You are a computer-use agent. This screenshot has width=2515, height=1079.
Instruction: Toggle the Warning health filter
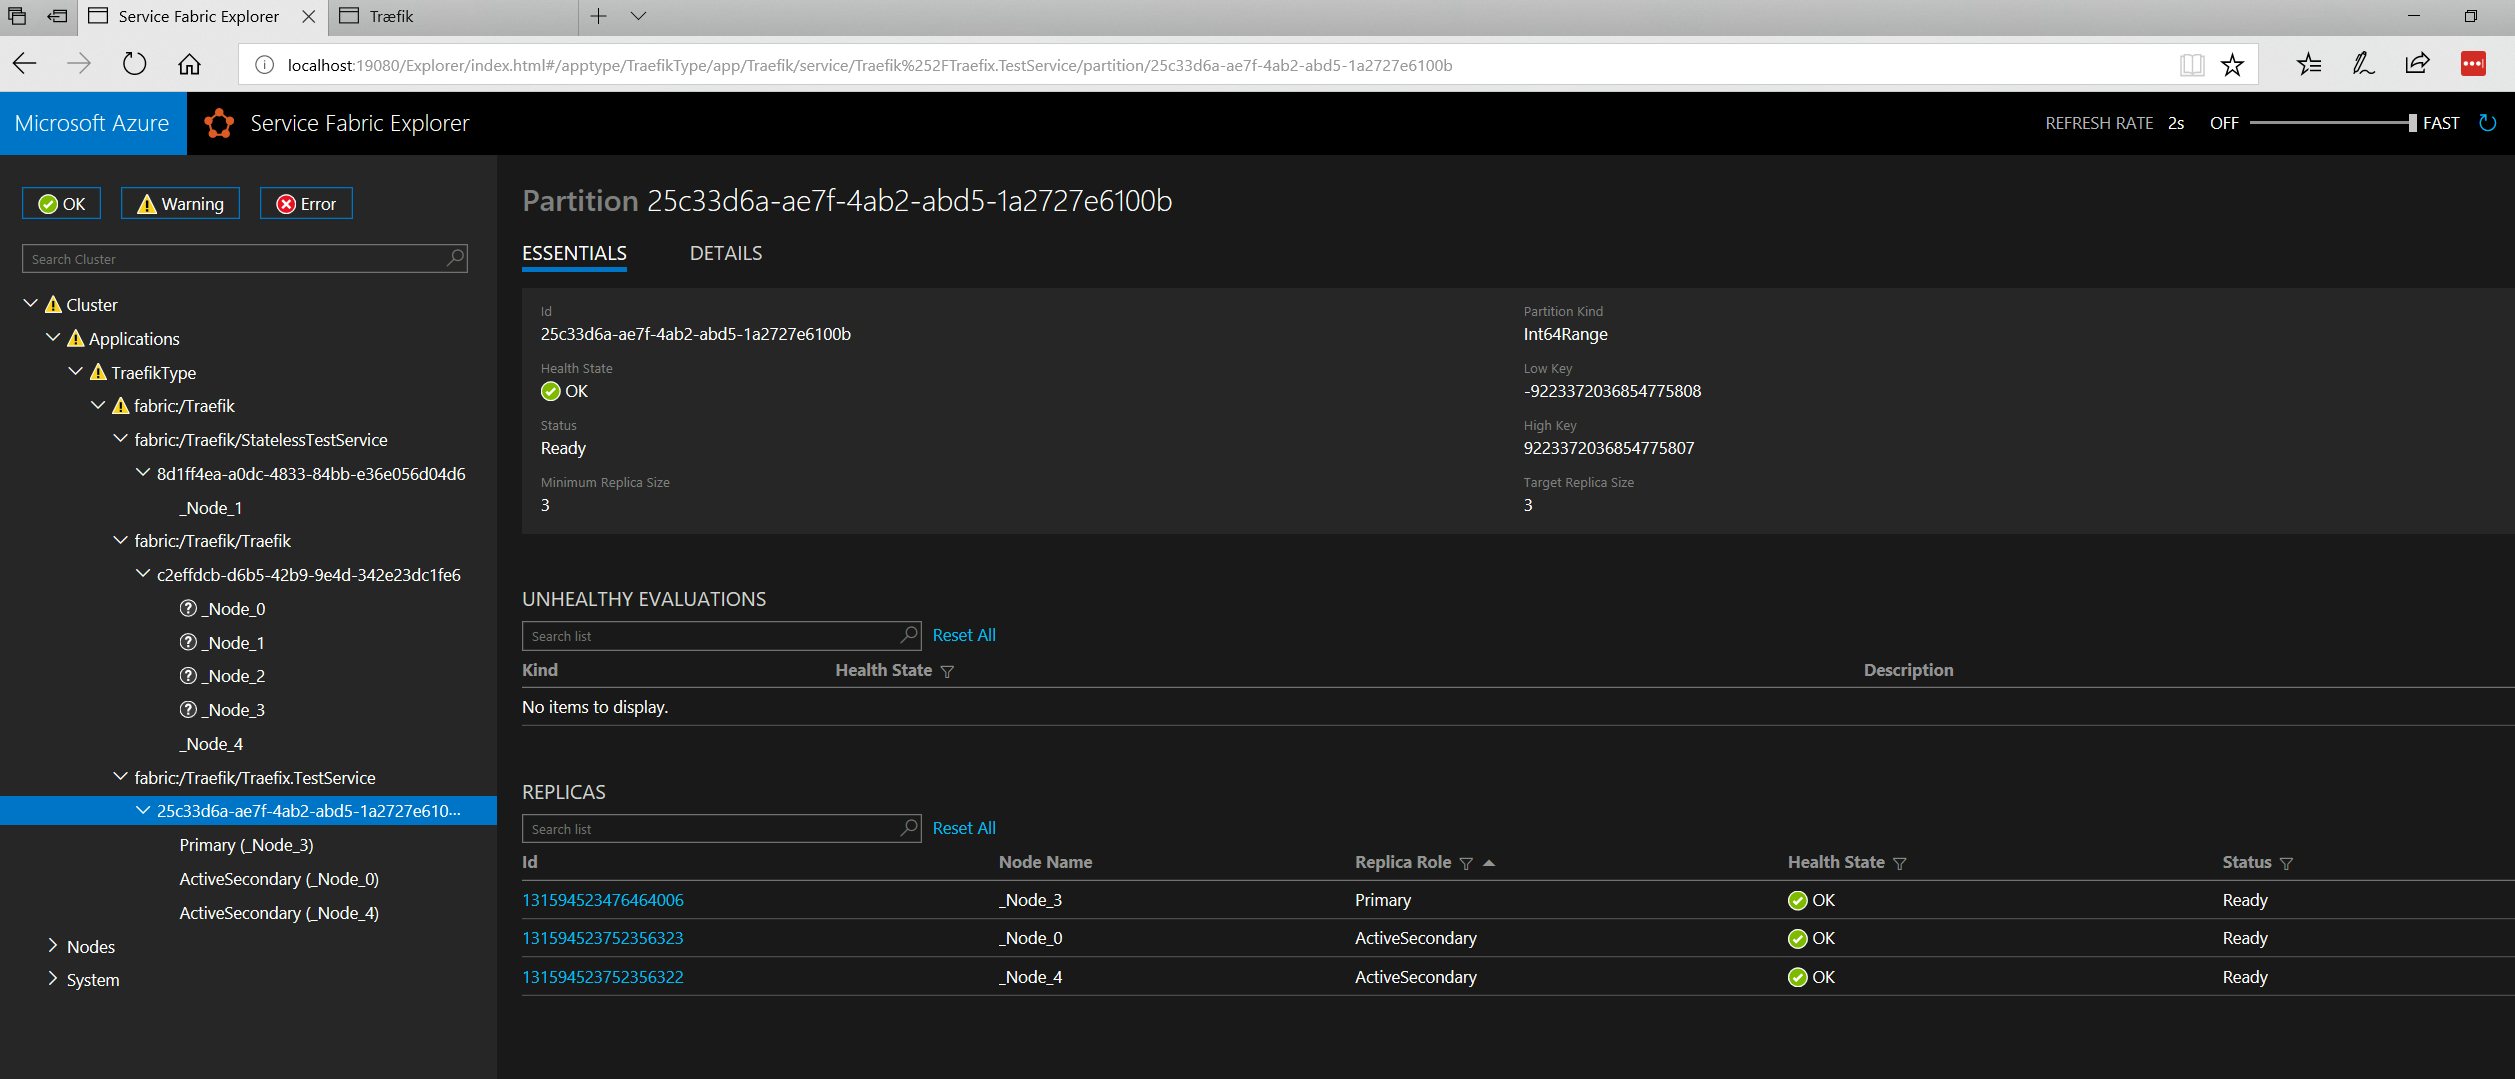[x=180, y=203]
